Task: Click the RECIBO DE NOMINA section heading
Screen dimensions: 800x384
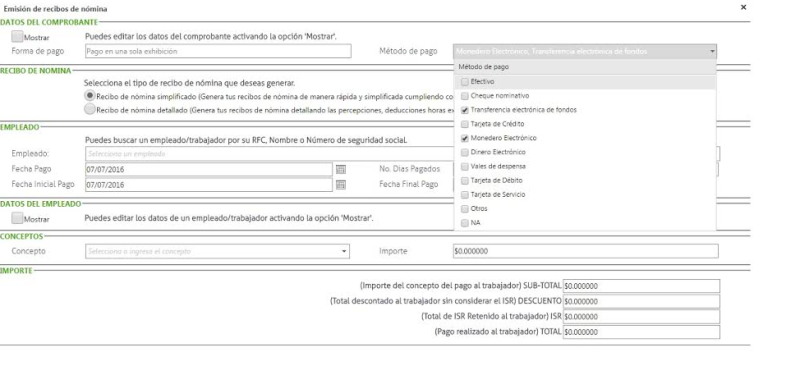Action: [35, 71]
